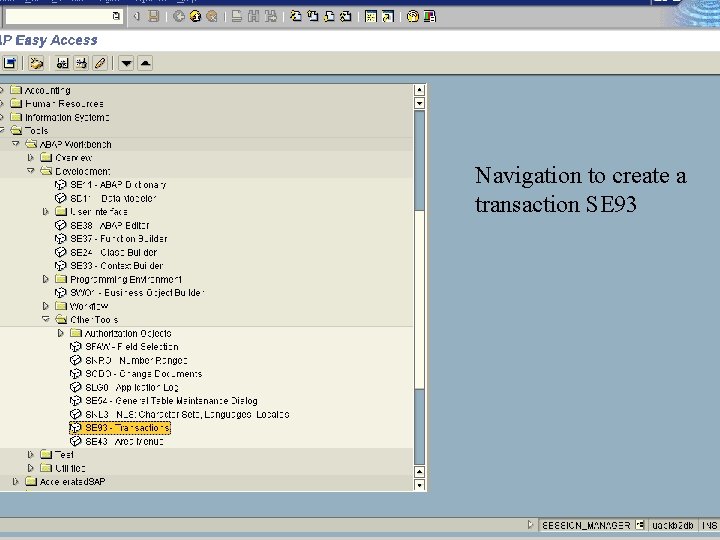The height and width of the screenshot is (540, 720).
Task: Click the first application toolbar menu icon
Action: pyautogui.click(x=10, y=63)
